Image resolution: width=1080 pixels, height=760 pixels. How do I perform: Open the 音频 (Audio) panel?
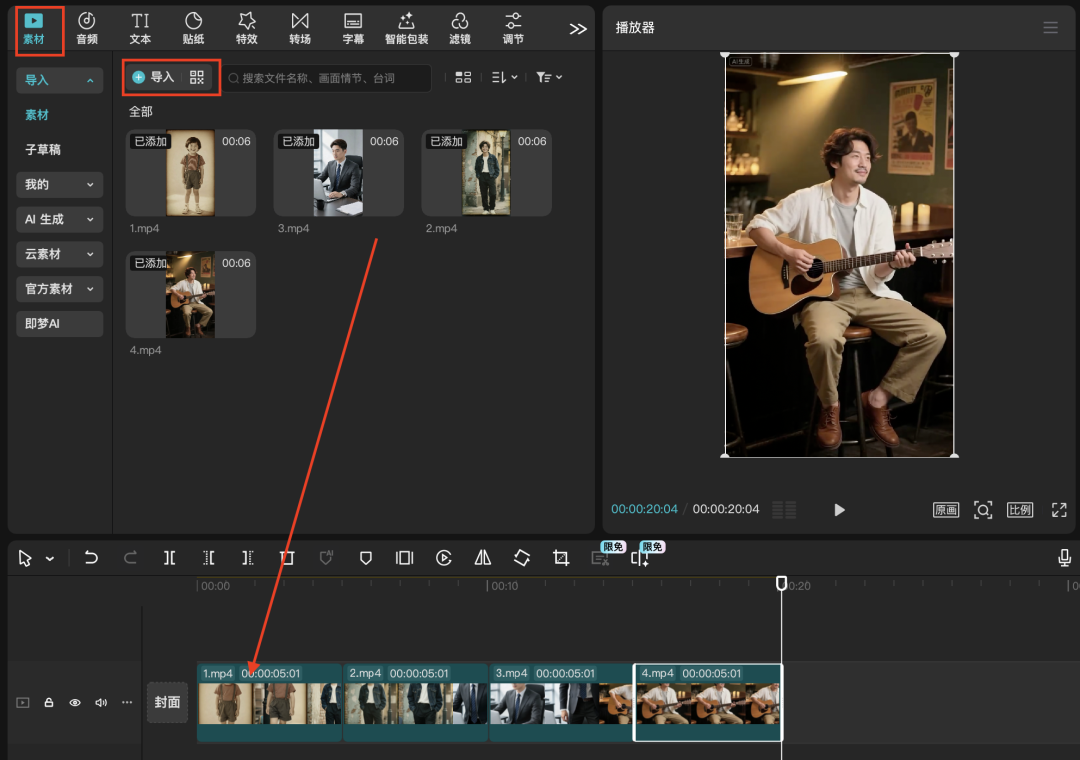click(87, 28)
